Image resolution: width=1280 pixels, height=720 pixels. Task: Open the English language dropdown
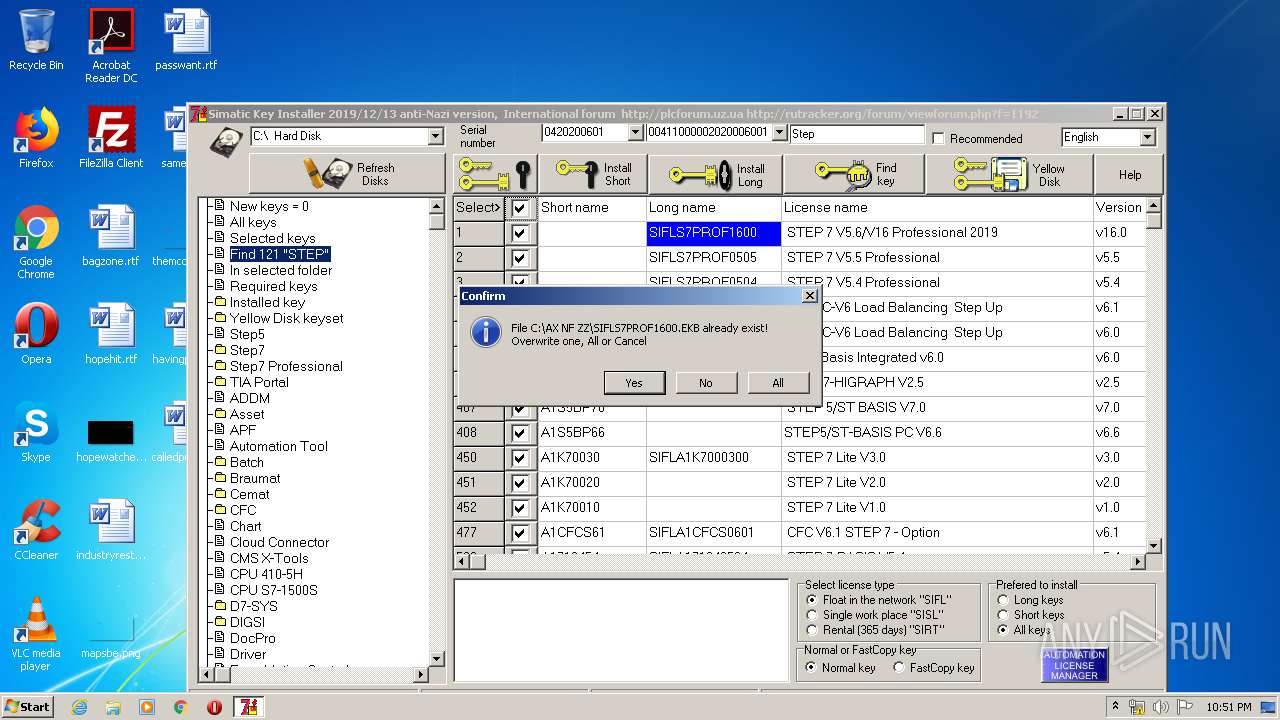(x=1147, y=137)
